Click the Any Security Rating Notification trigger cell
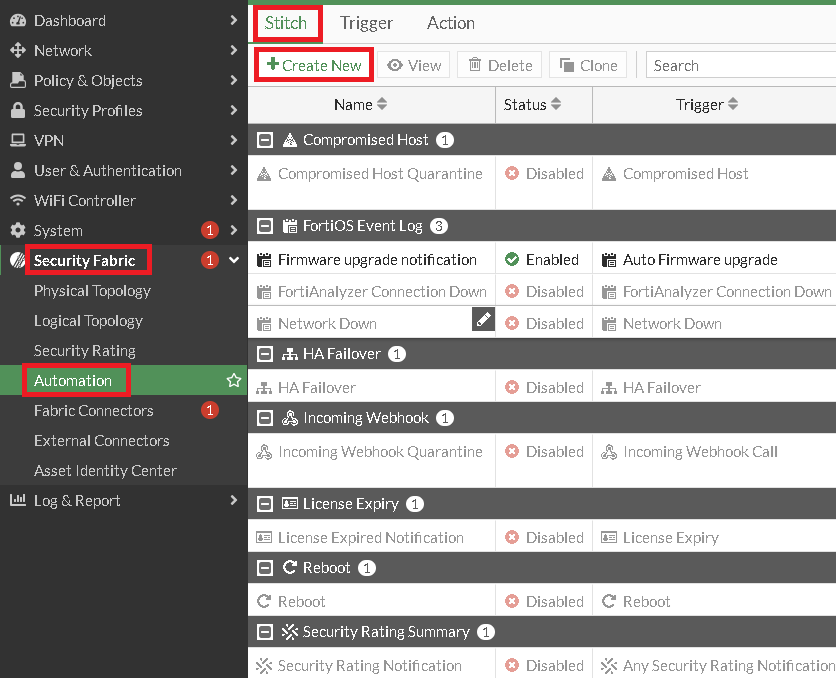 tap(728, 665)
